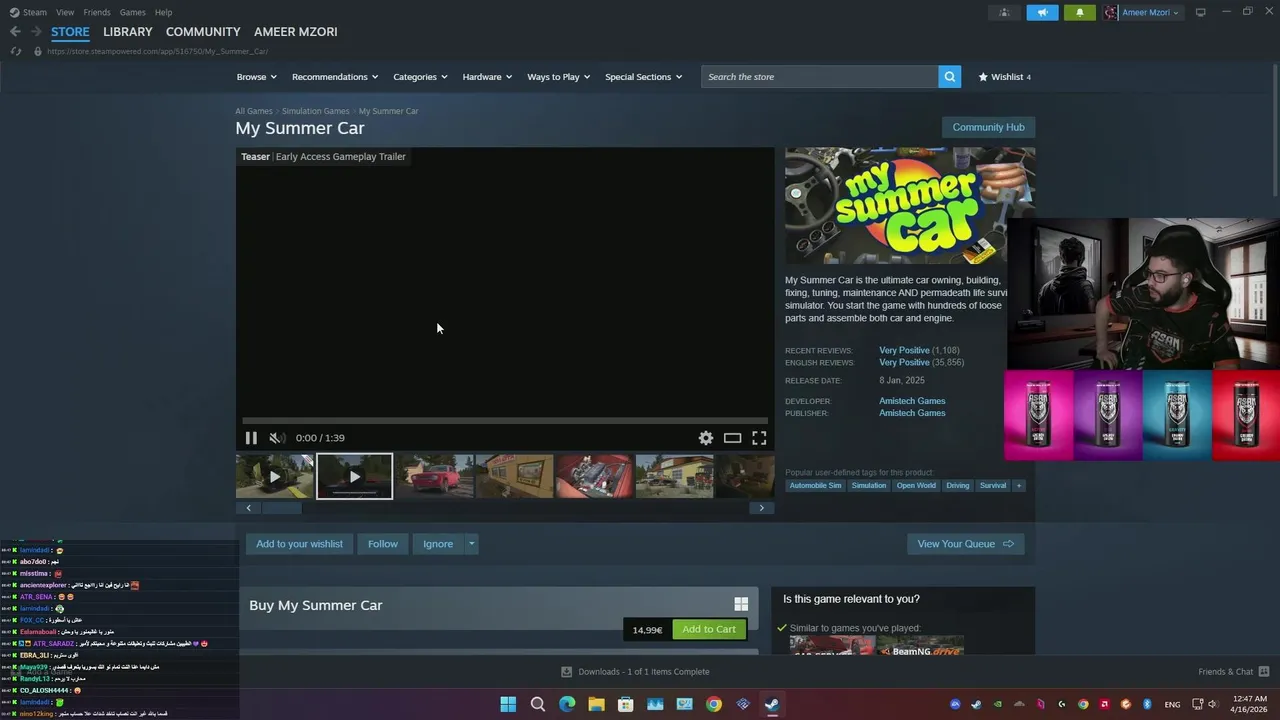The height and width of the screenshot is (720, 1280).
Task: Open Steam announcements megaphone icon
Action: pyautogui.click(x=1041, y=12)
